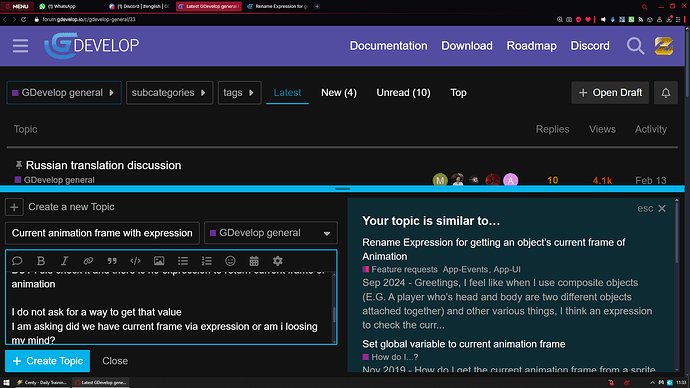
Task: Open Documentation link
Action: [388, 46]
